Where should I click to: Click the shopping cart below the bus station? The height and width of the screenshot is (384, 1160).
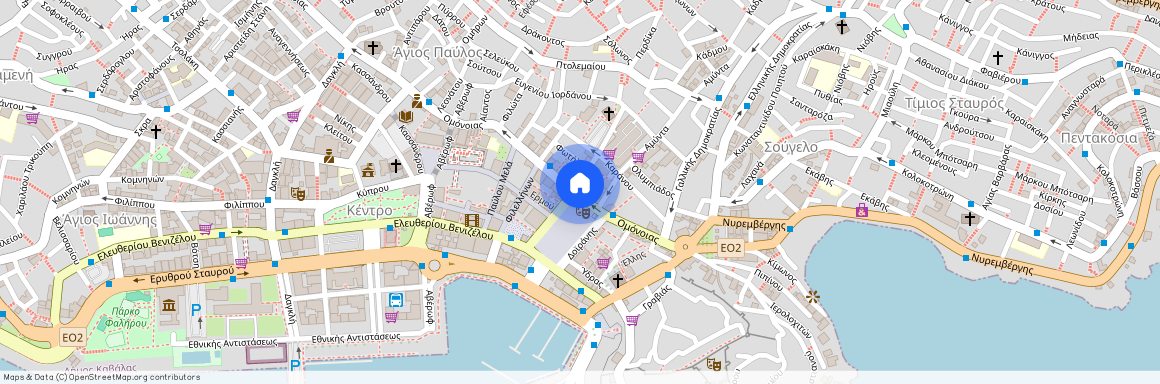(x=391, y=317)
